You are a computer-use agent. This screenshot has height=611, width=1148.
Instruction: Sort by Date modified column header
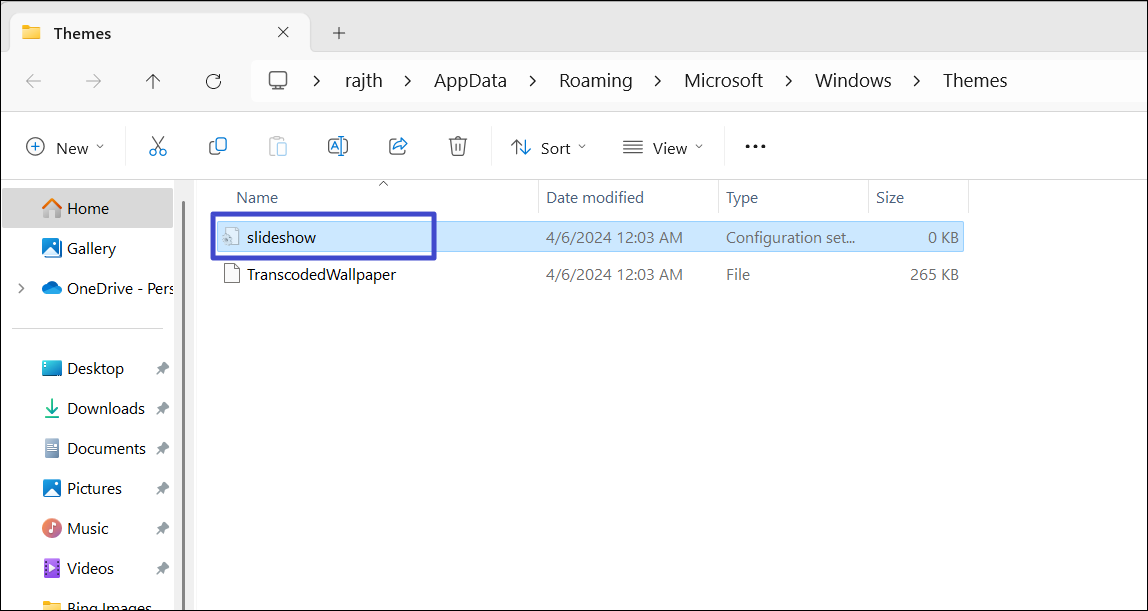click(595, 198)
